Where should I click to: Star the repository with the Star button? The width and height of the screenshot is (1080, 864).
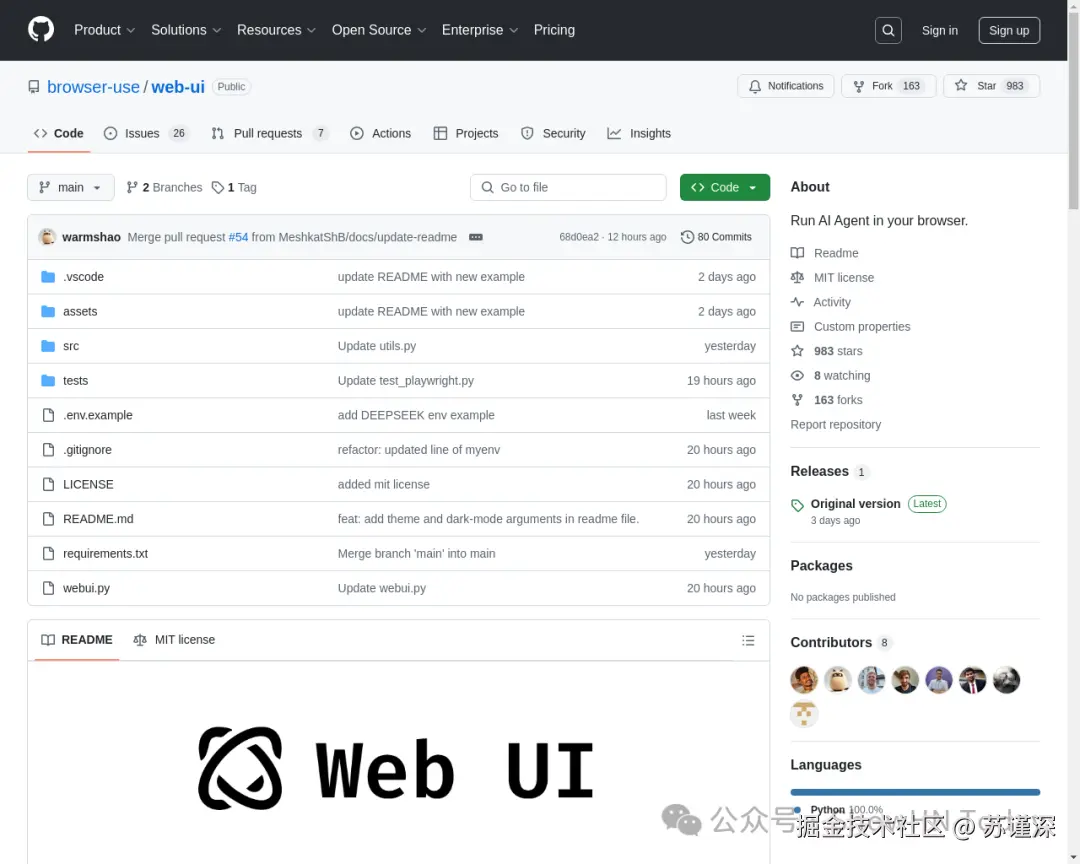tap(990, 86)
